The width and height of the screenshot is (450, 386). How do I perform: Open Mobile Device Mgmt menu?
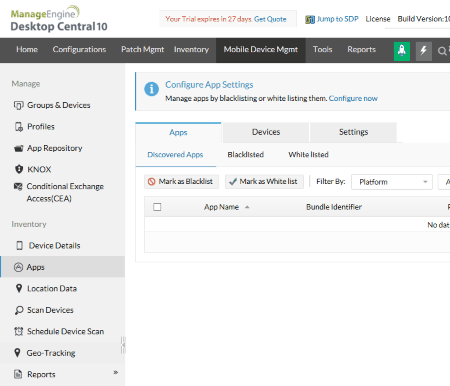pyautogui.click(x=261, y=50)
